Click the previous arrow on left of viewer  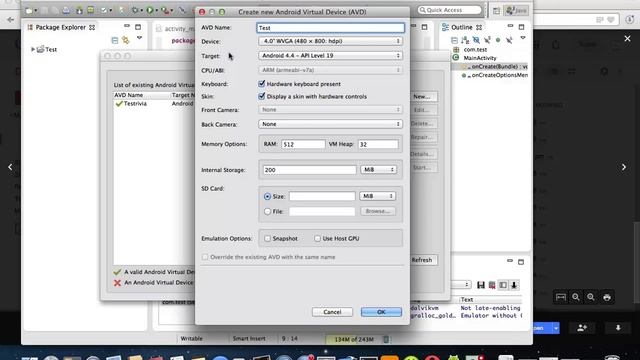(x=10, y=167)
